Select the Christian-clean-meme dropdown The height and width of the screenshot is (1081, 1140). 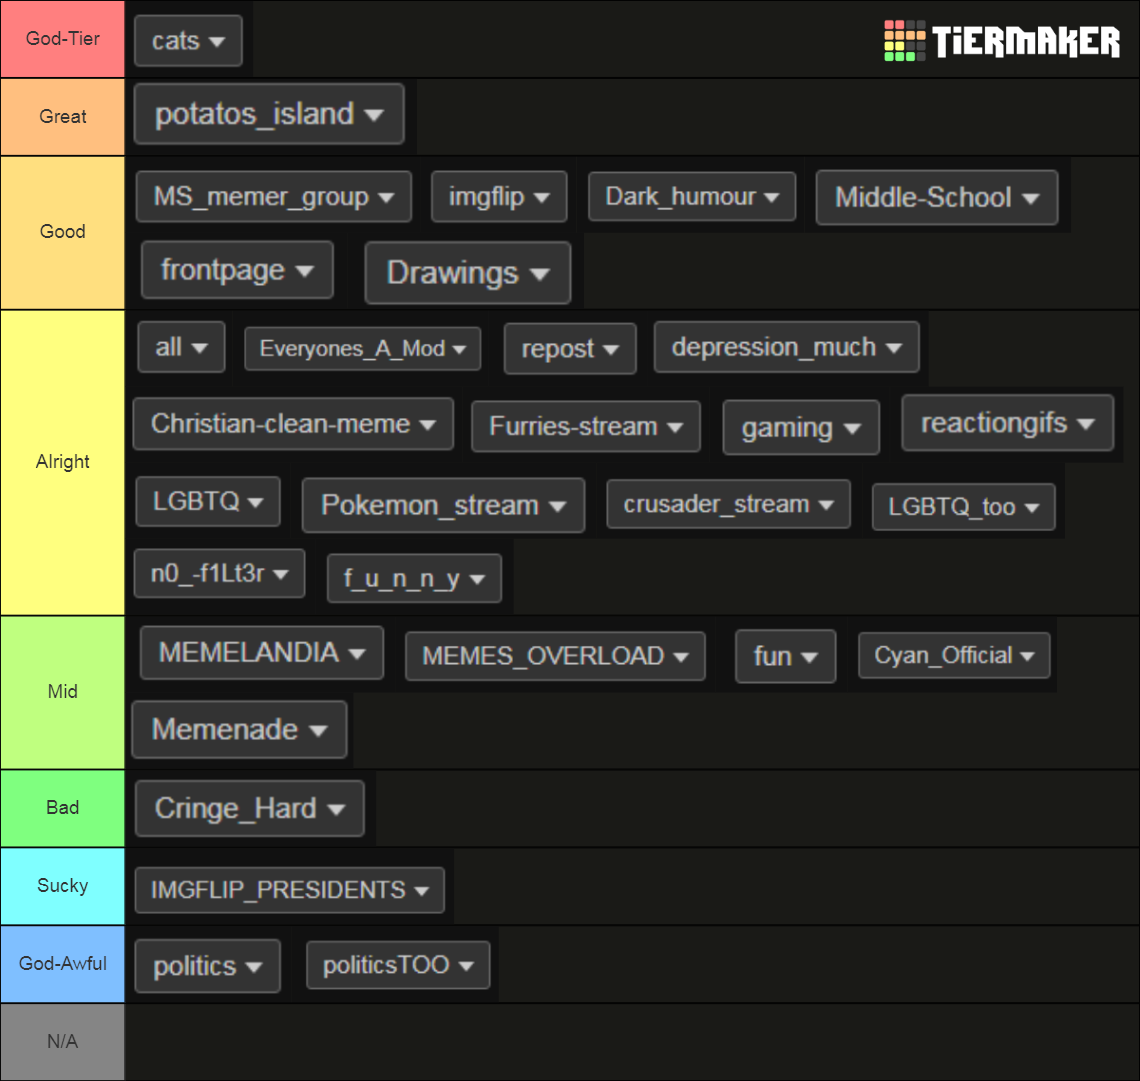click(293, 424)
